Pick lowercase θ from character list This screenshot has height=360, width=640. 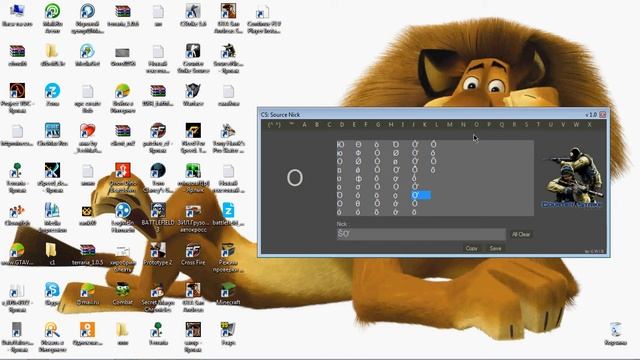pos(358,204)
